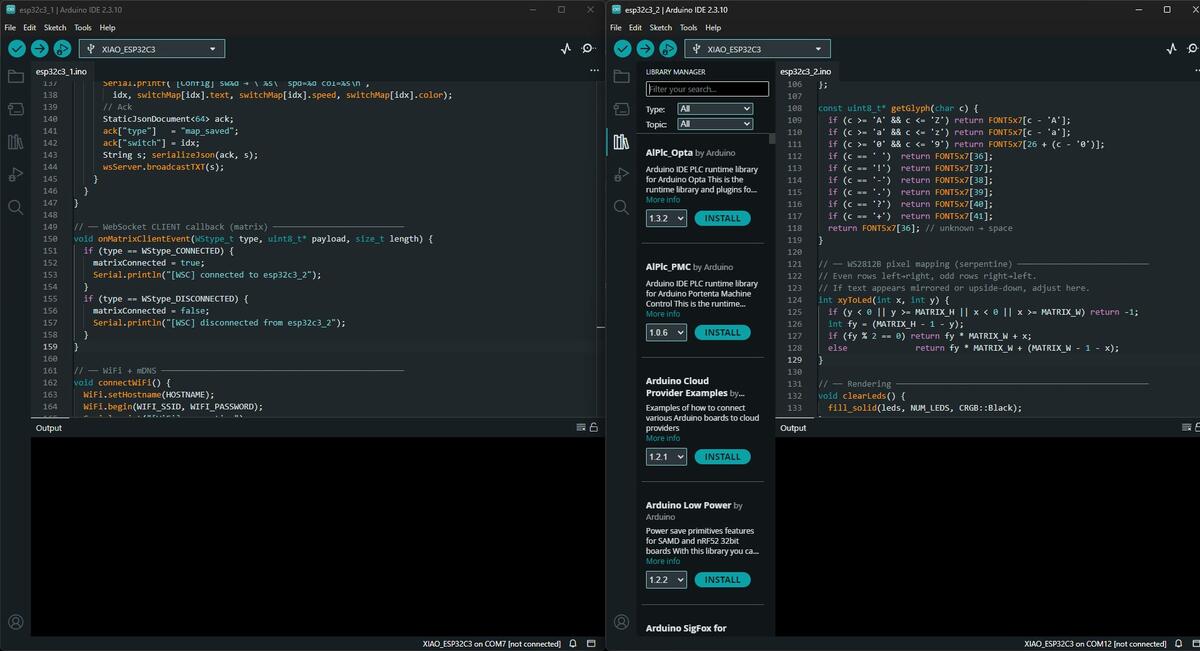Open Search icon in esp32c3_1 sidebar

[x=15, y=207]
